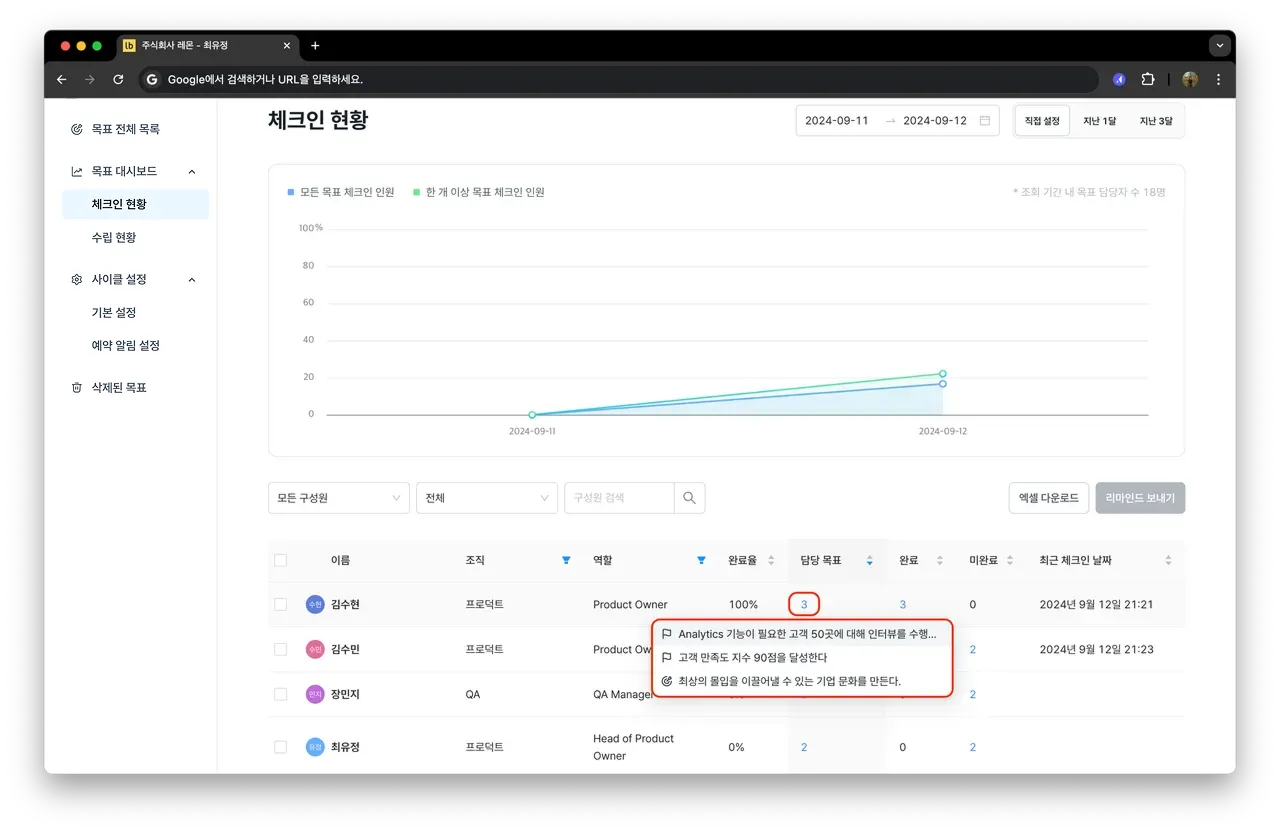Check the 장민지 row checkbox

click(280, 694)
